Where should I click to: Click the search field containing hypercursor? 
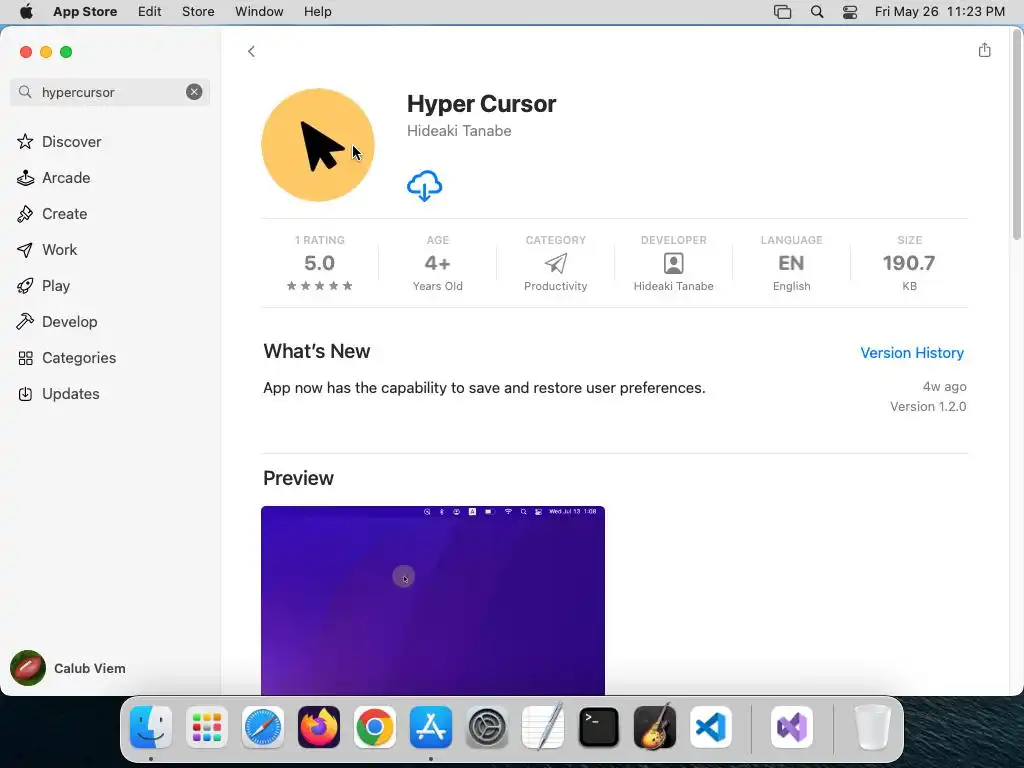tap(110, 92)
